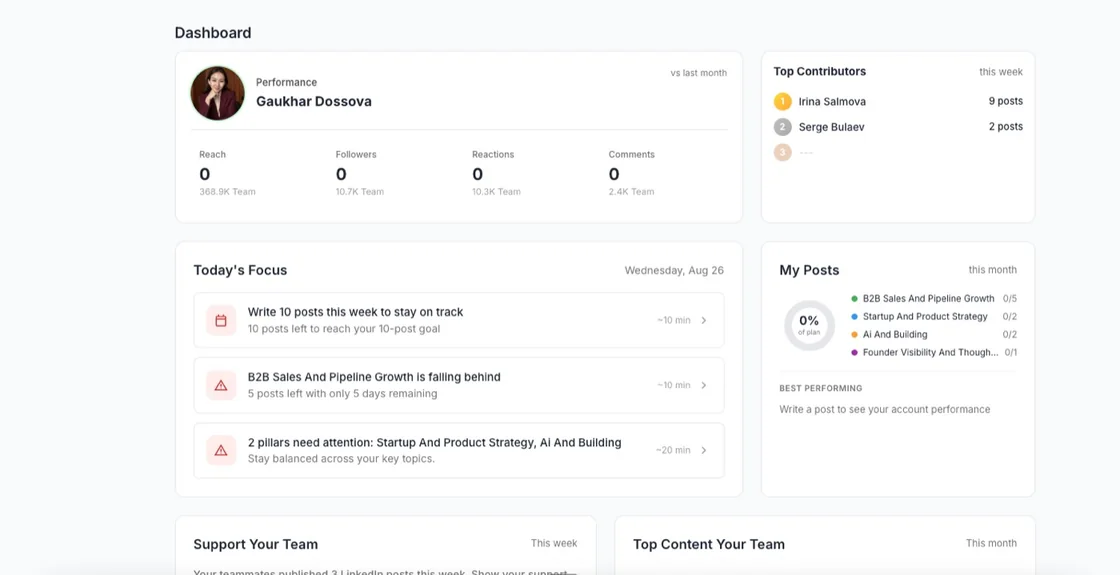Click Write a post to see your account performance

pyautogui.click(x=884, y=409)
